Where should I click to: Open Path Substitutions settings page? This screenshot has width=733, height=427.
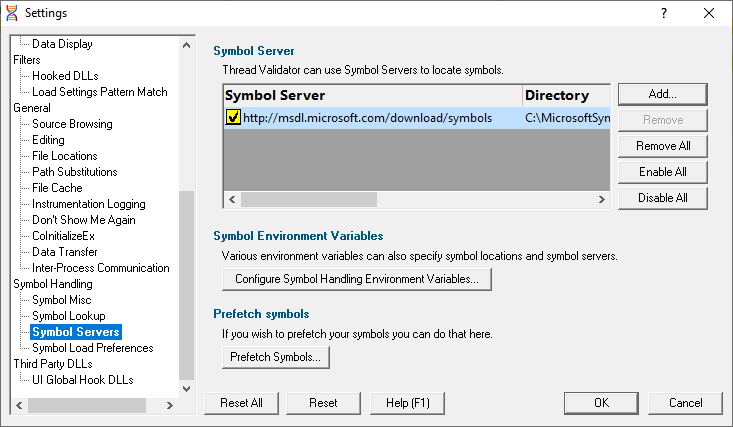(x=74, y=172)
